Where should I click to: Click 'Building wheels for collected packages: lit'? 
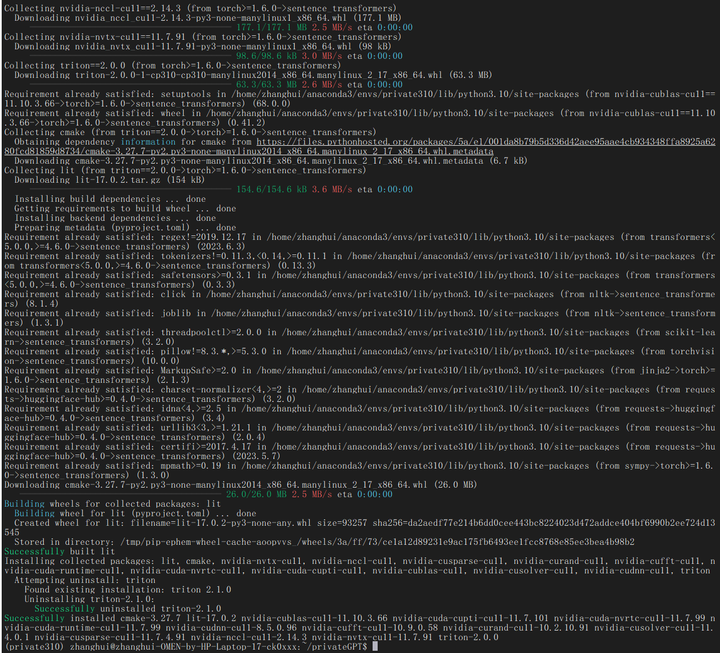click(112, 504)
